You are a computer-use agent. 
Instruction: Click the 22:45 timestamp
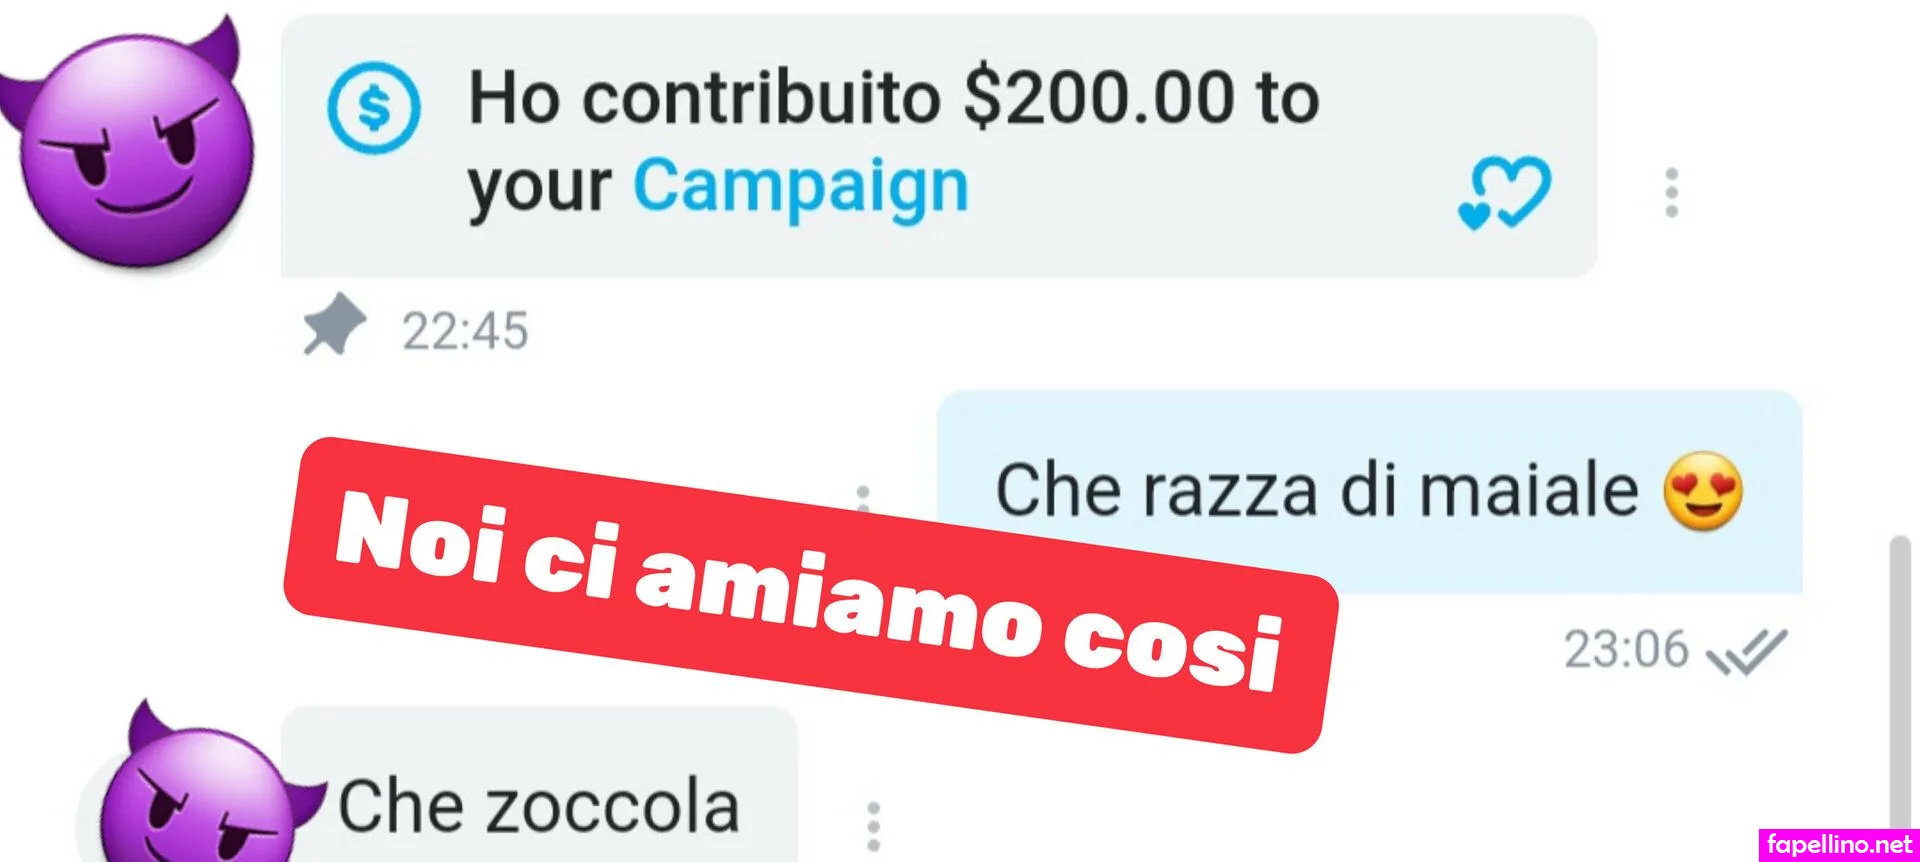click(x=465, y=331)
